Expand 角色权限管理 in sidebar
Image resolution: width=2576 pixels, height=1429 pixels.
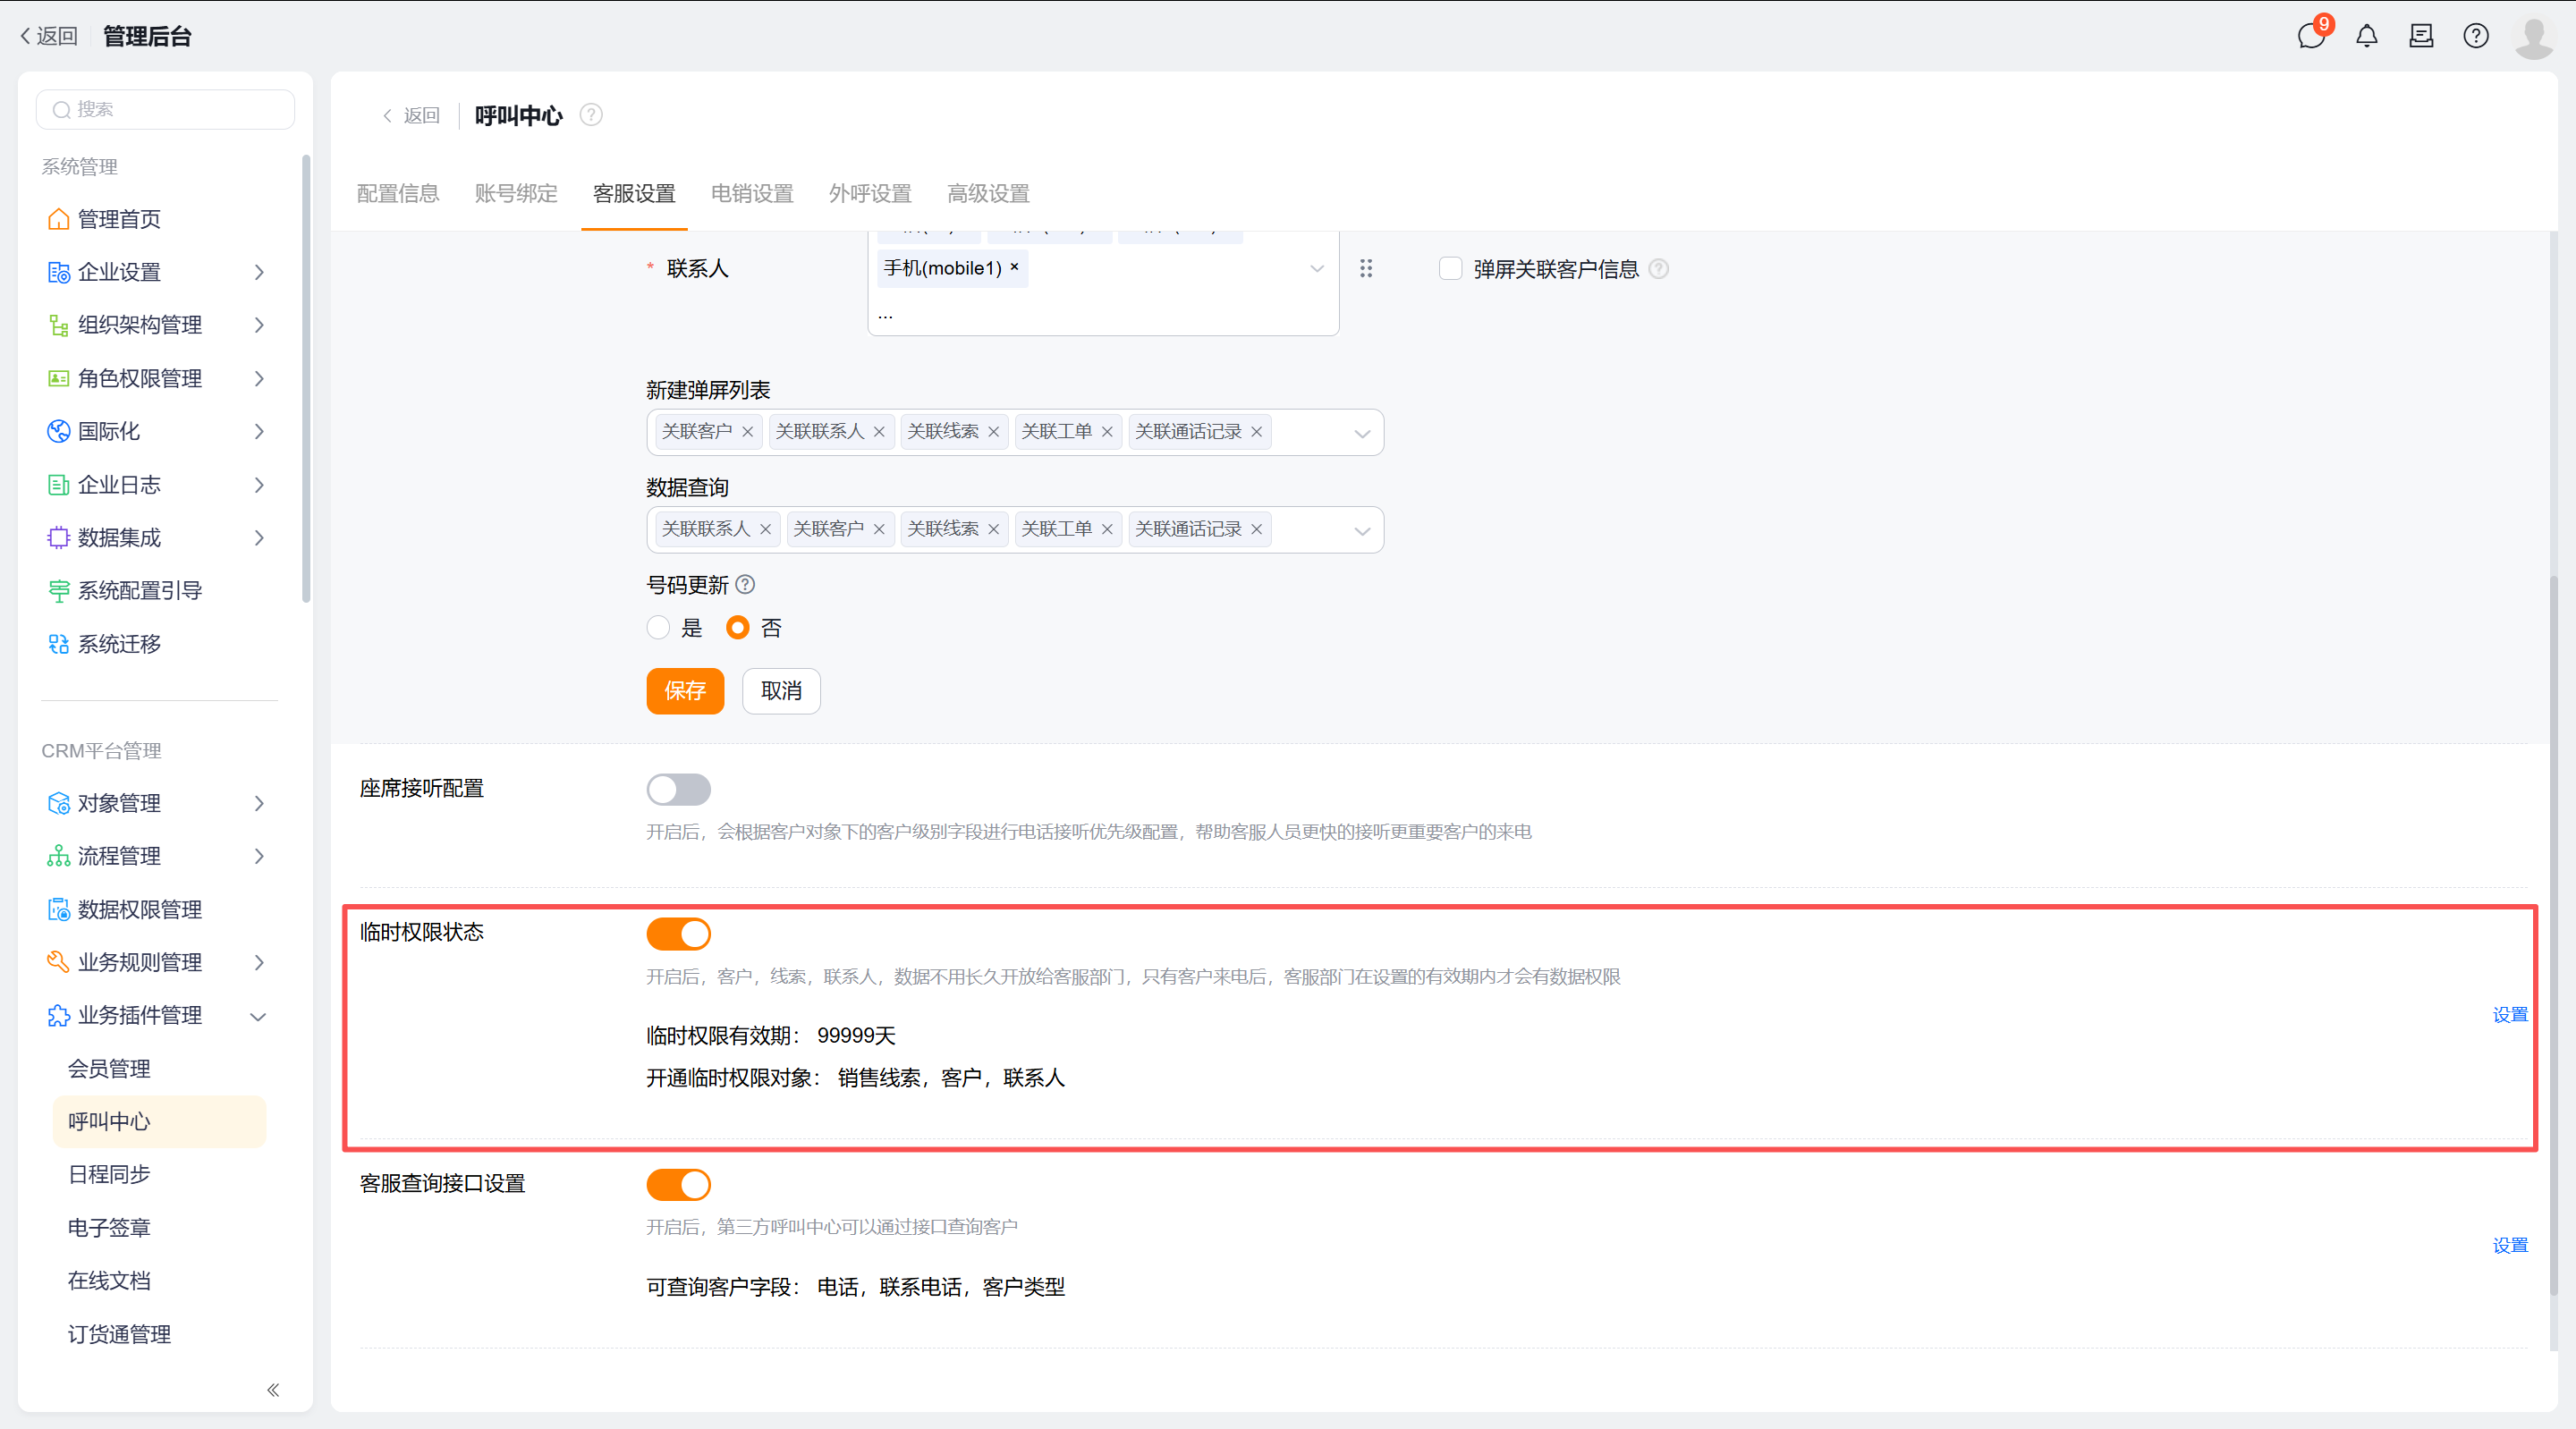point(259,379)
